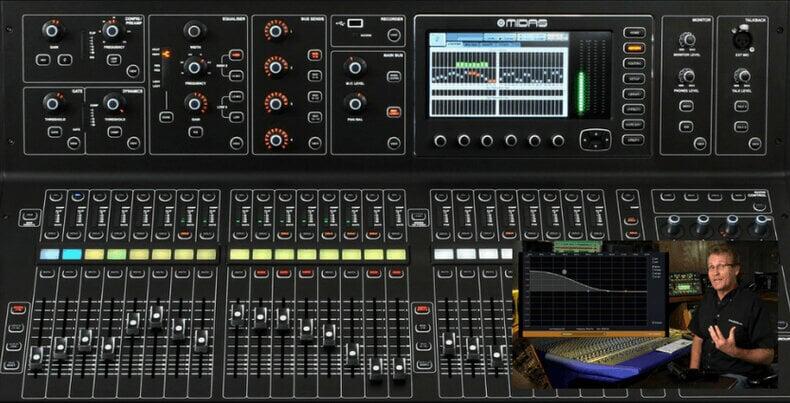Select the Gate Threshold knob
Image resolution: width=790 pixels, height=403 pixels.
coord(51,102)
